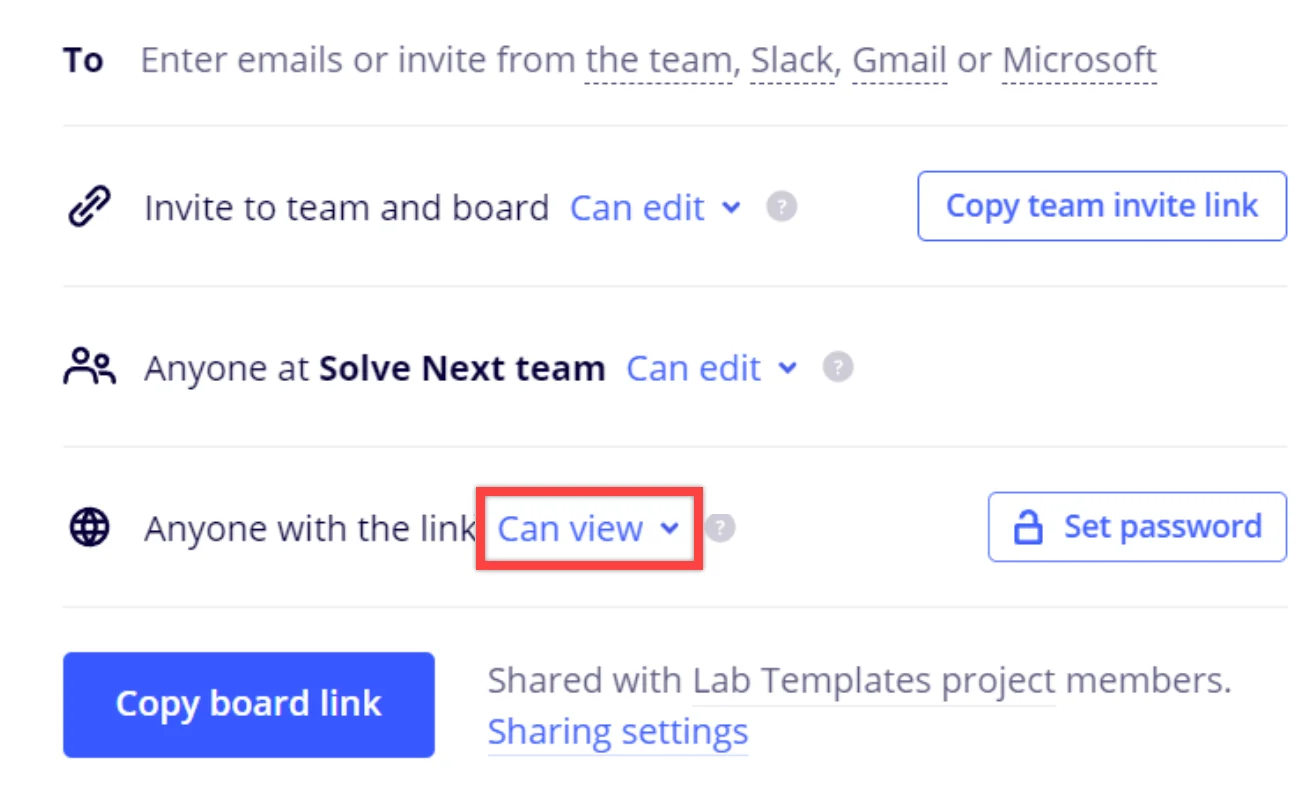Click the Copy team invite link button
Viewport: 1296px width, 797px height.
click(1102, 206)
